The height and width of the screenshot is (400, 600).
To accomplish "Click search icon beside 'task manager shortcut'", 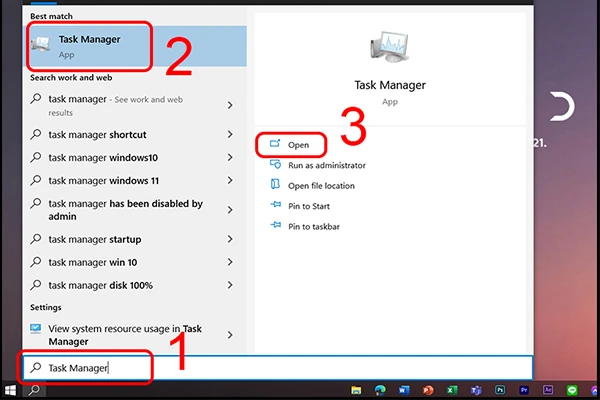I will (36, 134).
